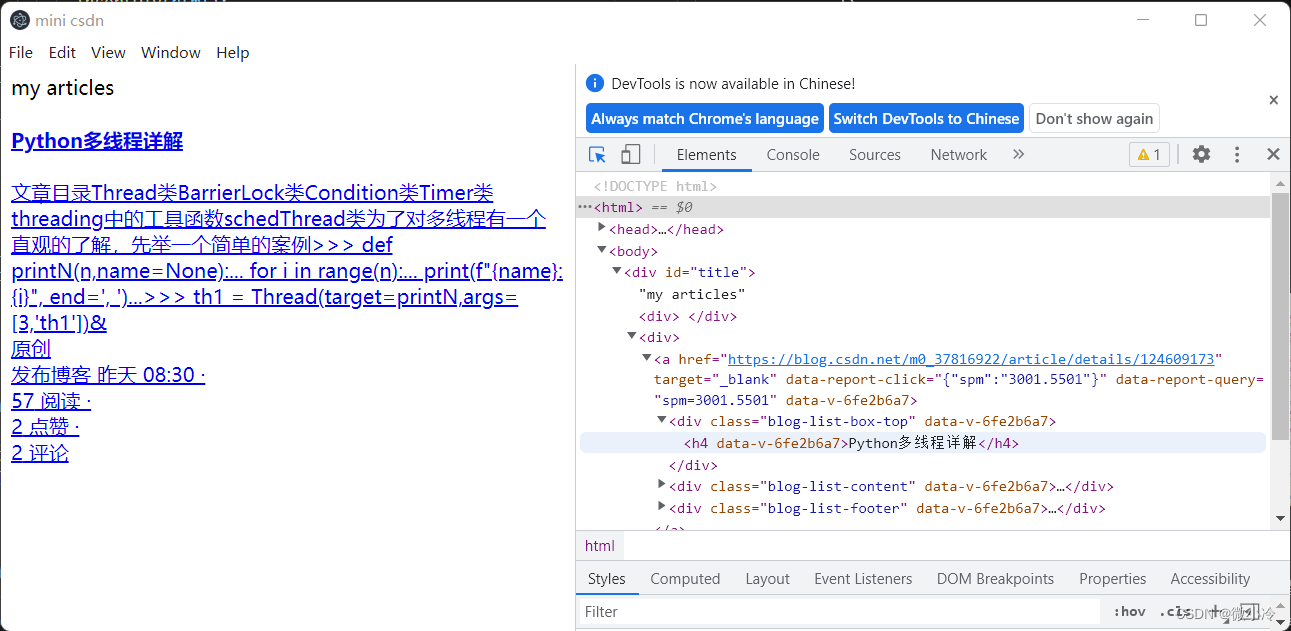Open the DevTools three-dot customize menu
Image resolution: width=1291 pixels, height=631 pixels.
(1237, 154)
